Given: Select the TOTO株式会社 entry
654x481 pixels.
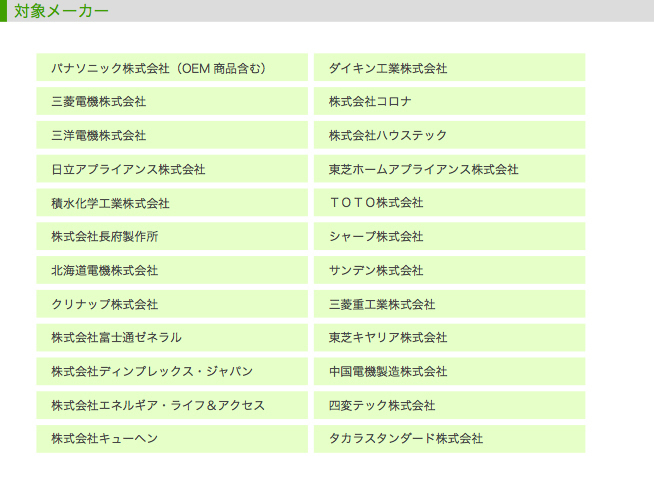Looking at the screenshot, I should click(449, 202).
